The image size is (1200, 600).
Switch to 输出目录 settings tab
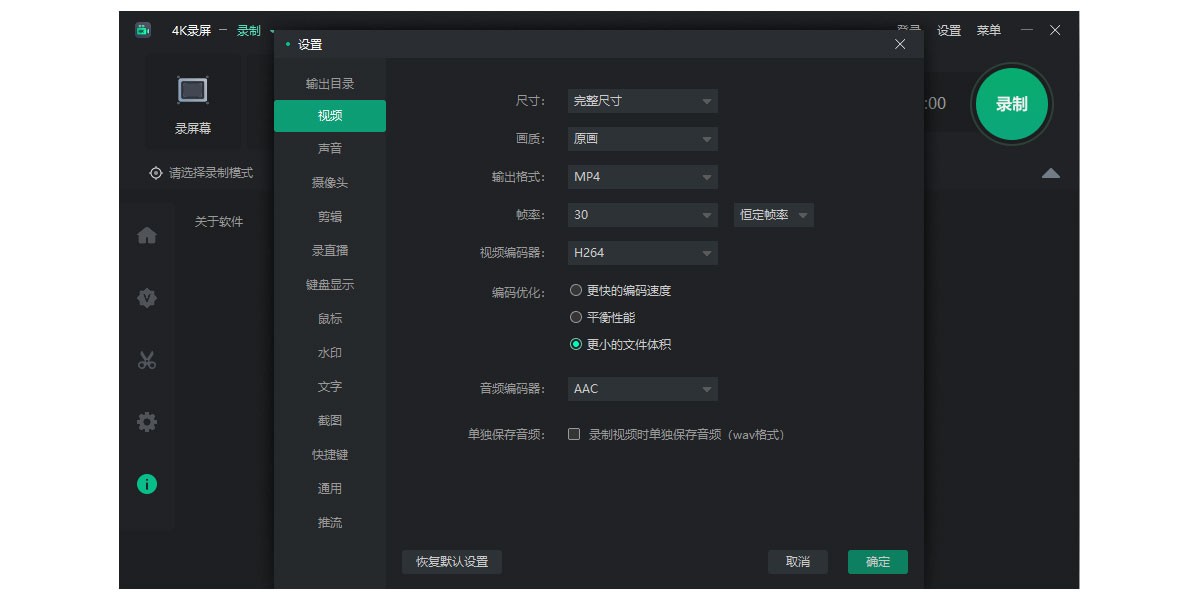click(x=330, y=84)
